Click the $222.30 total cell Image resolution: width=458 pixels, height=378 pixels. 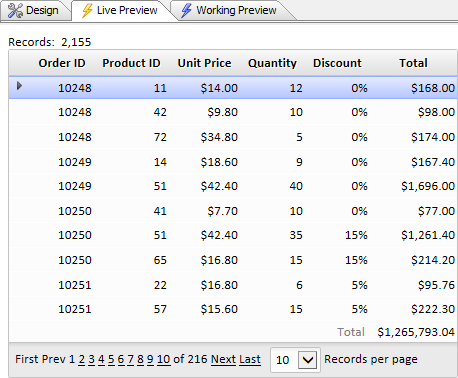click(433, 309)
